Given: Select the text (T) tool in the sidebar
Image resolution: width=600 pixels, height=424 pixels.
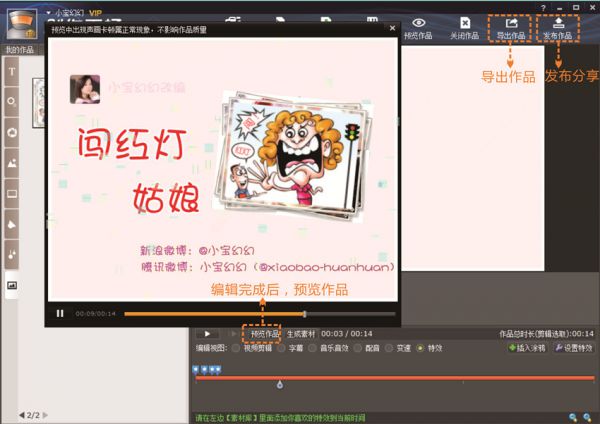Looking at the screenshot, I should coord(12,72).
